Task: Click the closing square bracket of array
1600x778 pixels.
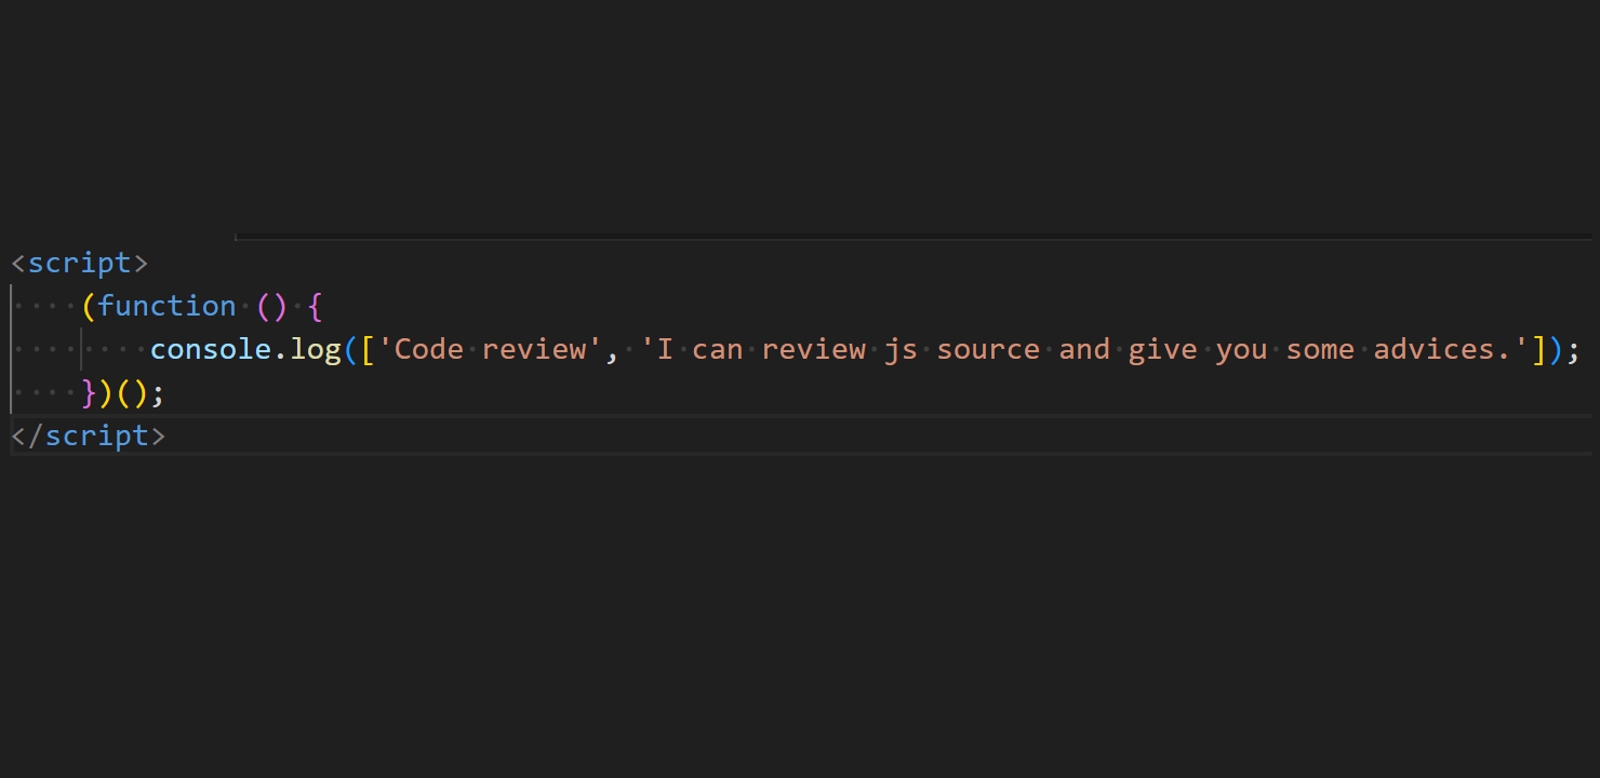Action: click(1539, 349)
